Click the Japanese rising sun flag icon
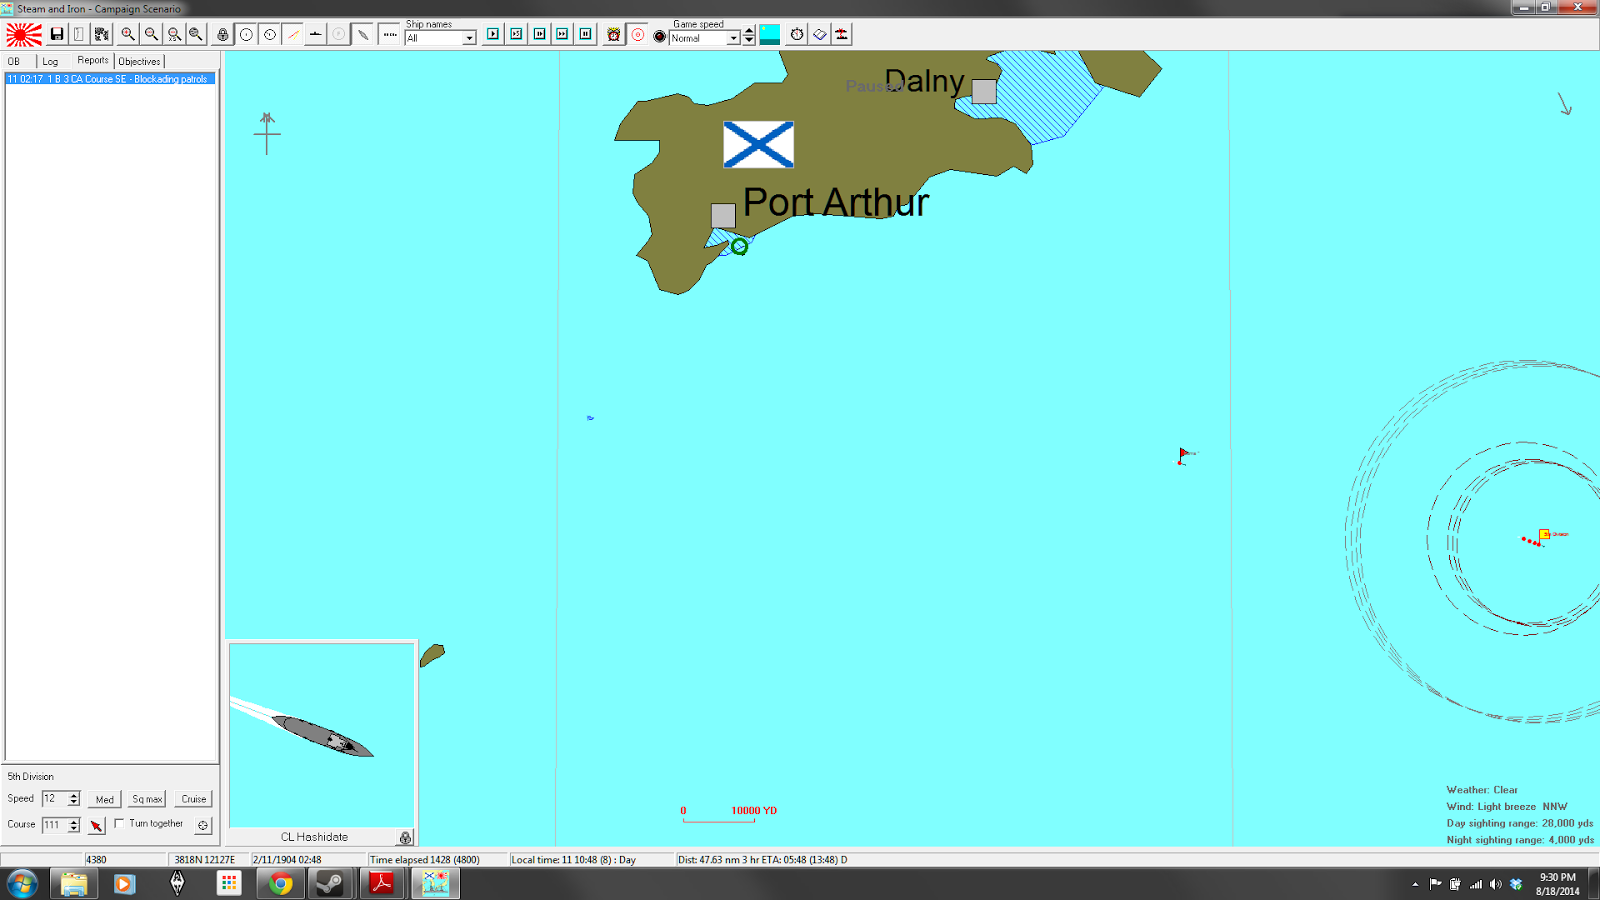The width and height of the screenshot is (1600, 900). pos(24,35)
